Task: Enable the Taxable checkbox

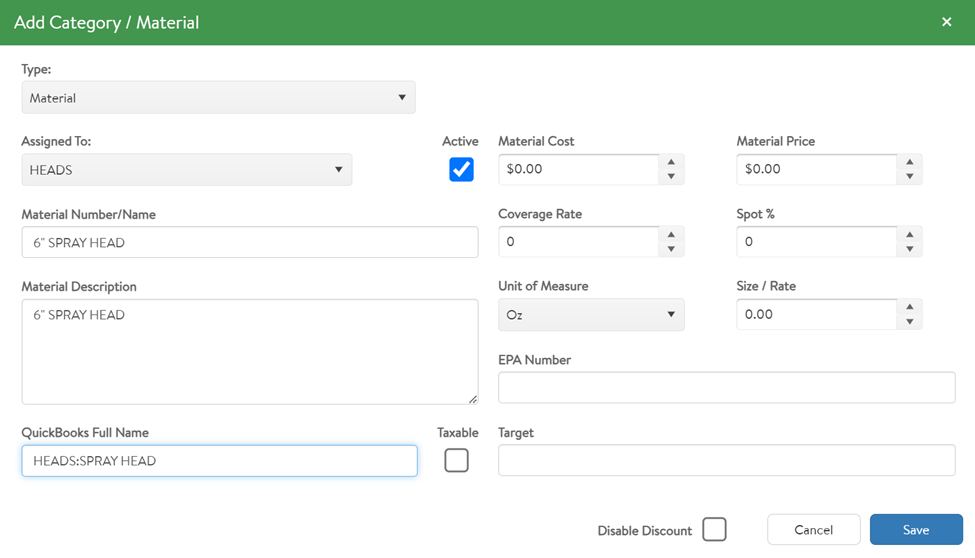Action: (456, 460)
